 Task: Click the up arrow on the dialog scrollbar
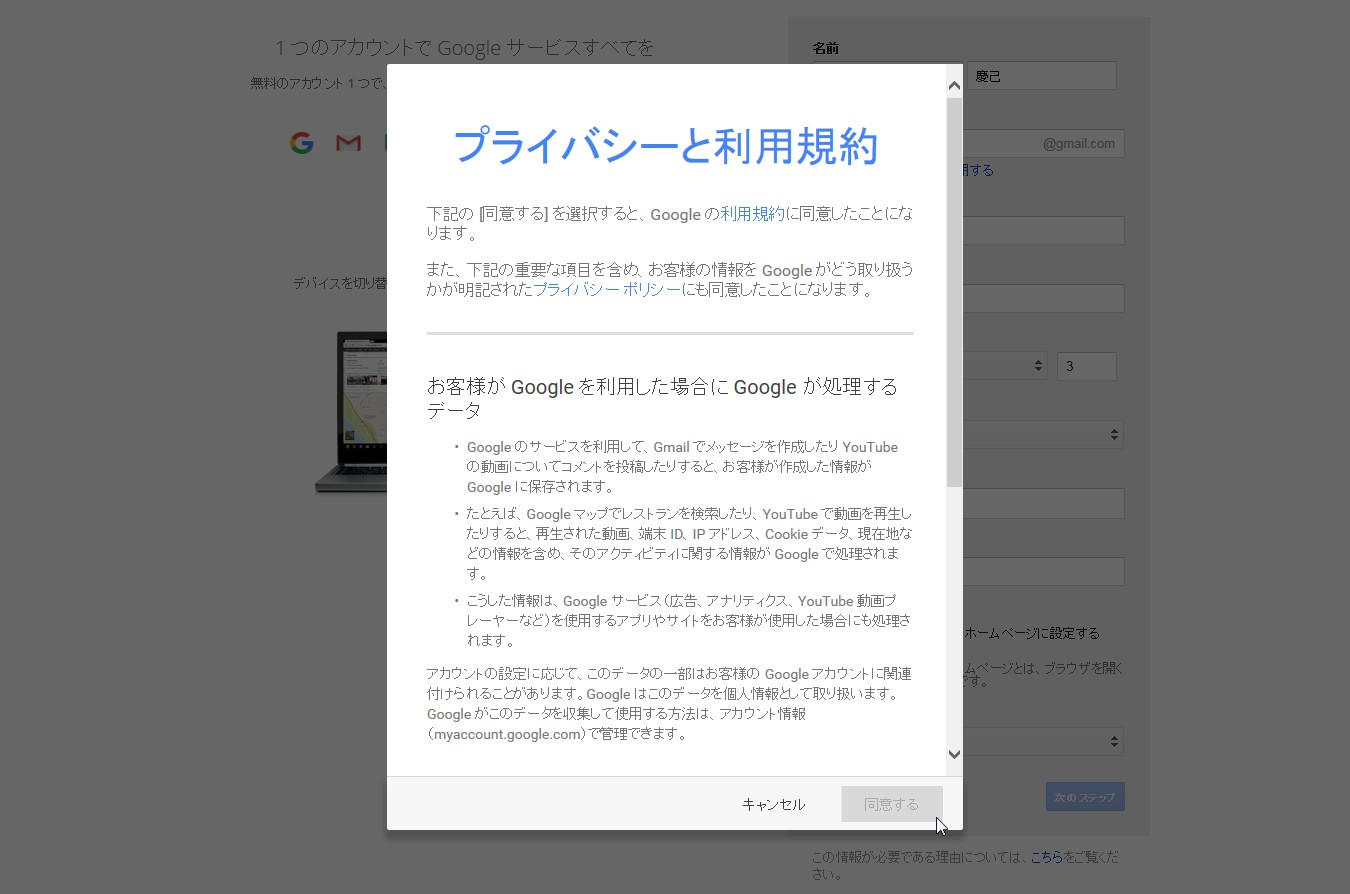click(953, 85)
